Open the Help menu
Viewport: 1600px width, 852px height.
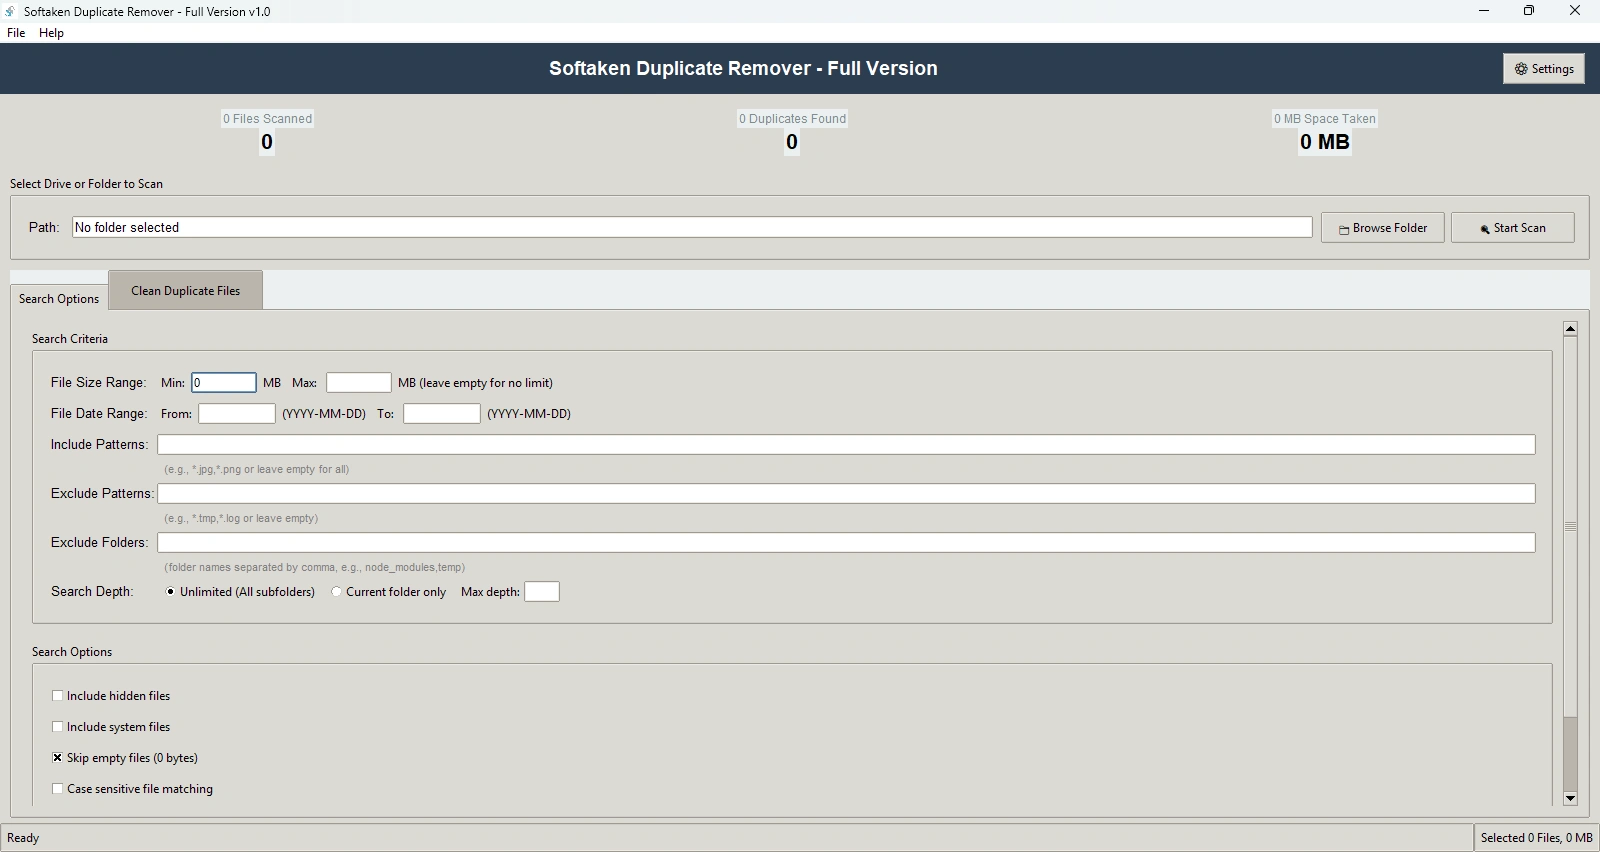coord(51,33)
